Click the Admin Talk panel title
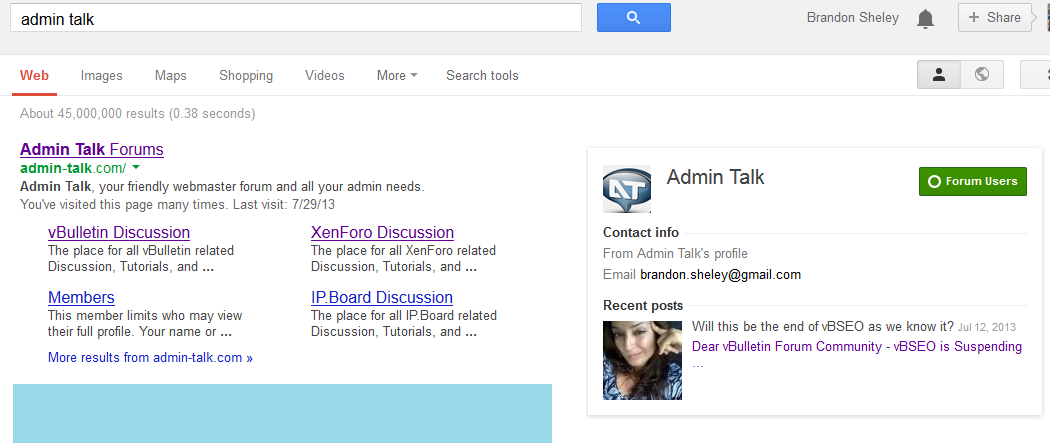Image resolution: width=1050 pixels, height=443 pixels. (x=715, y=177)
